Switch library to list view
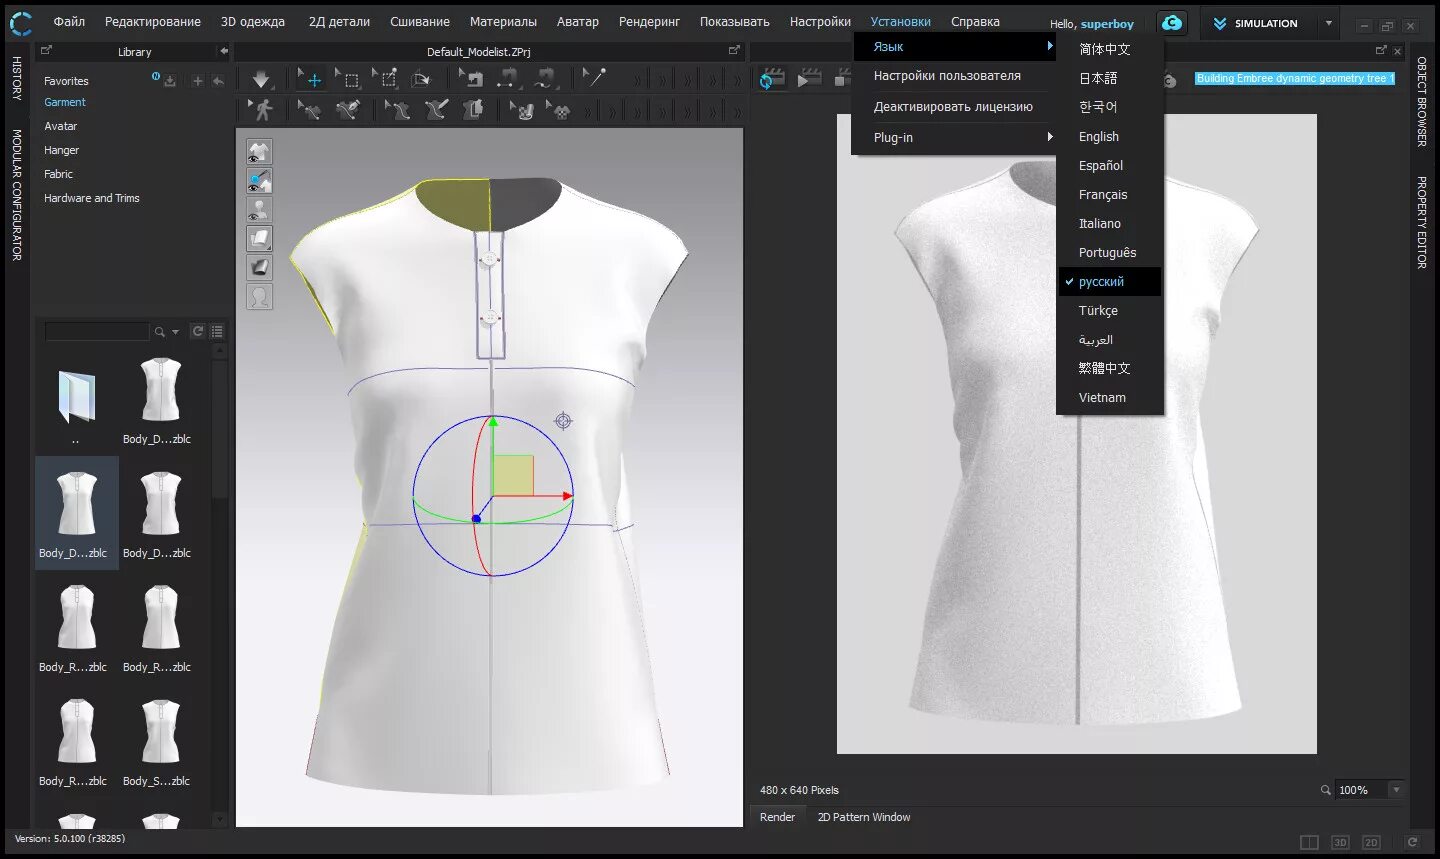This screenshot has width=1440, height=859. pyautogui.click(x=217, y=331)
